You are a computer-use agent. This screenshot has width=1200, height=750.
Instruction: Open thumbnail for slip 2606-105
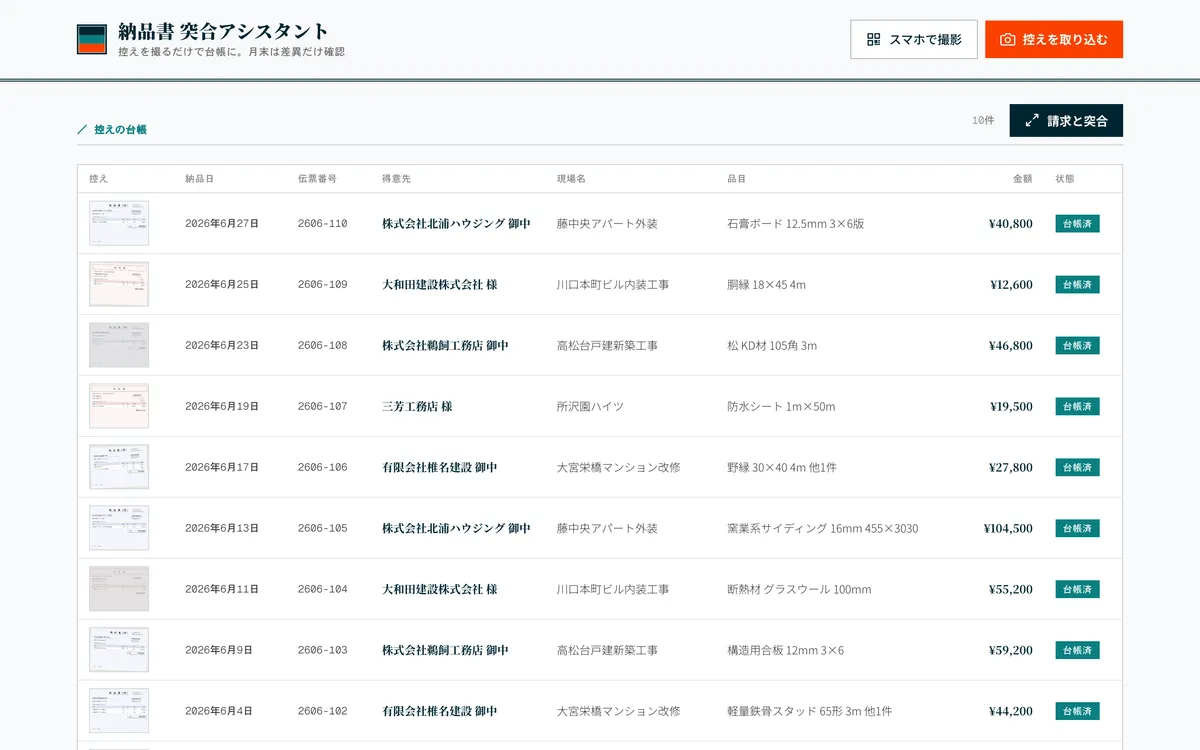tap(119, 528)
